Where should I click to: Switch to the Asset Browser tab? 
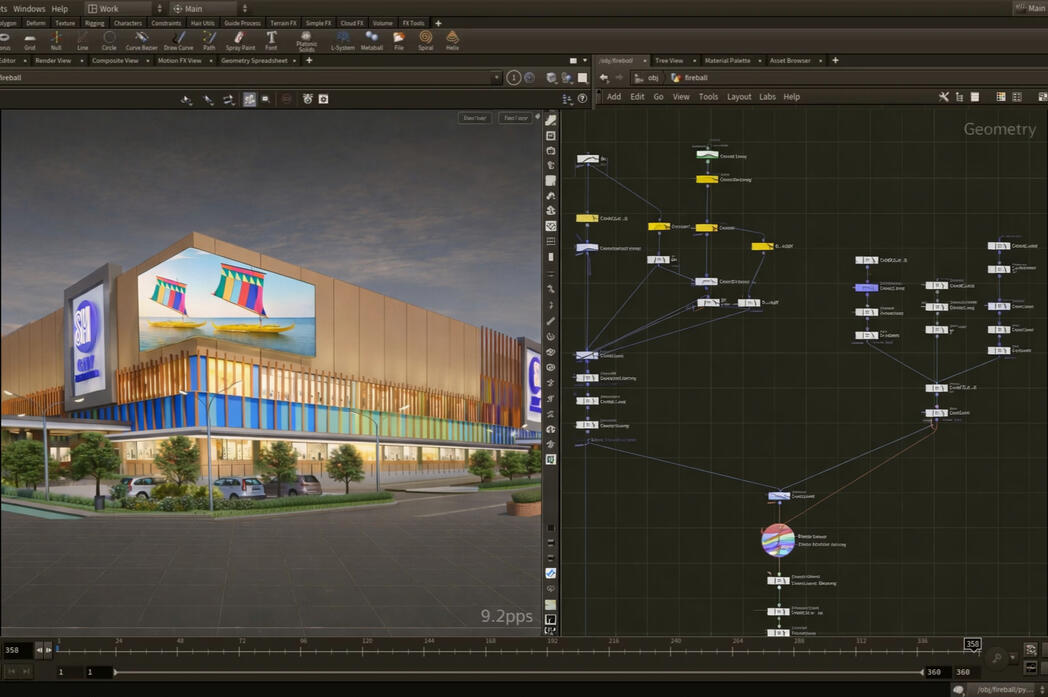(x=789, y=61)
